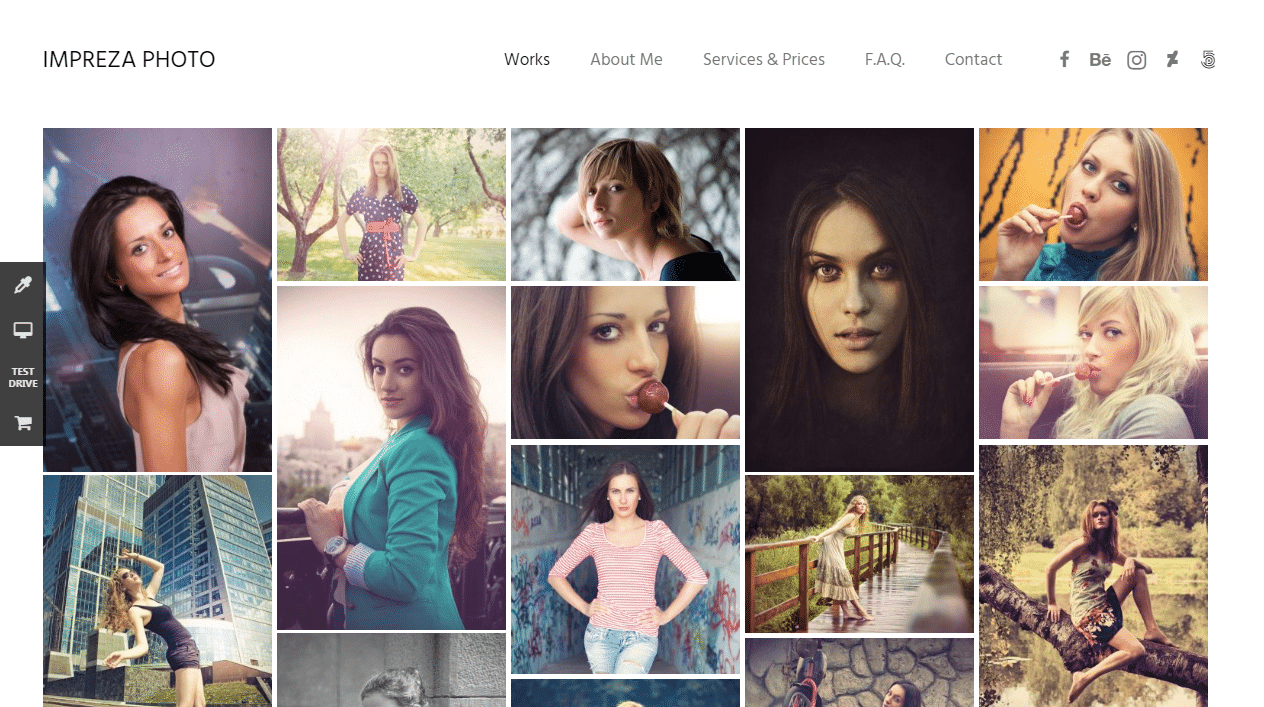Open striped-shirt woman at graffiti wall photo
This screenshot has height=707, width=1264.
click(625, 559)
